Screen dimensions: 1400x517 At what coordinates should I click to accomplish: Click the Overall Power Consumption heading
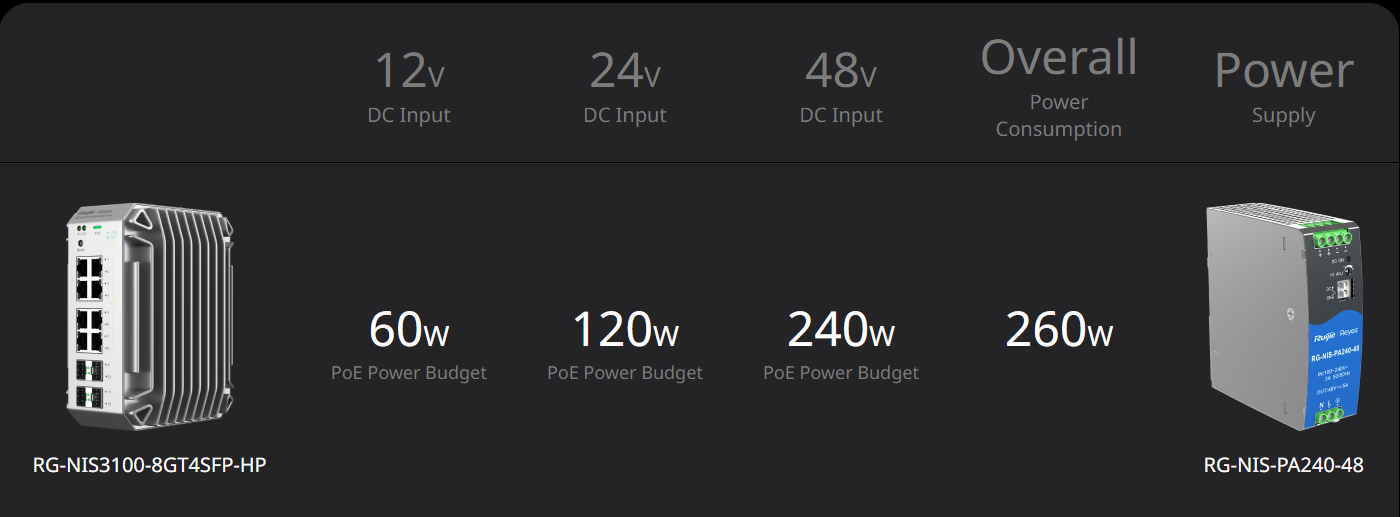(x=1059, y=88)
